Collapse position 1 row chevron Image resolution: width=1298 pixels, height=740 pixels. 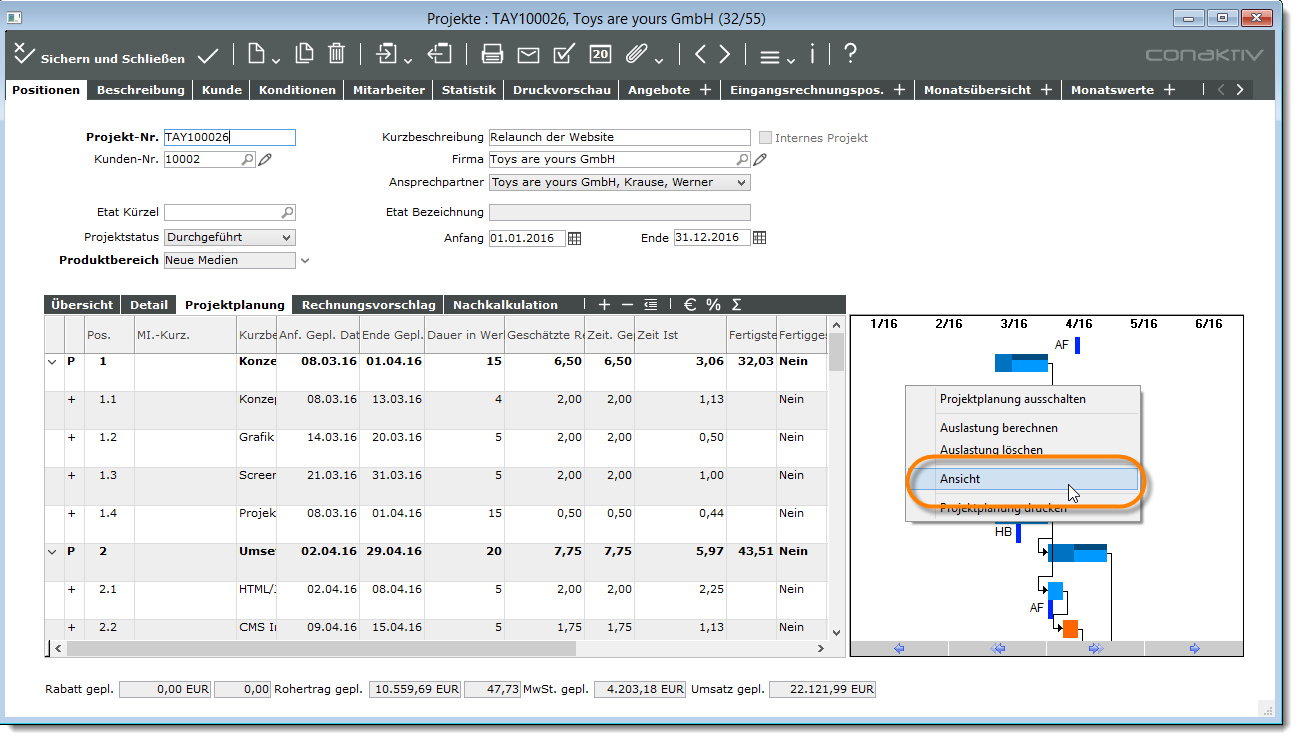click(53, 361)
